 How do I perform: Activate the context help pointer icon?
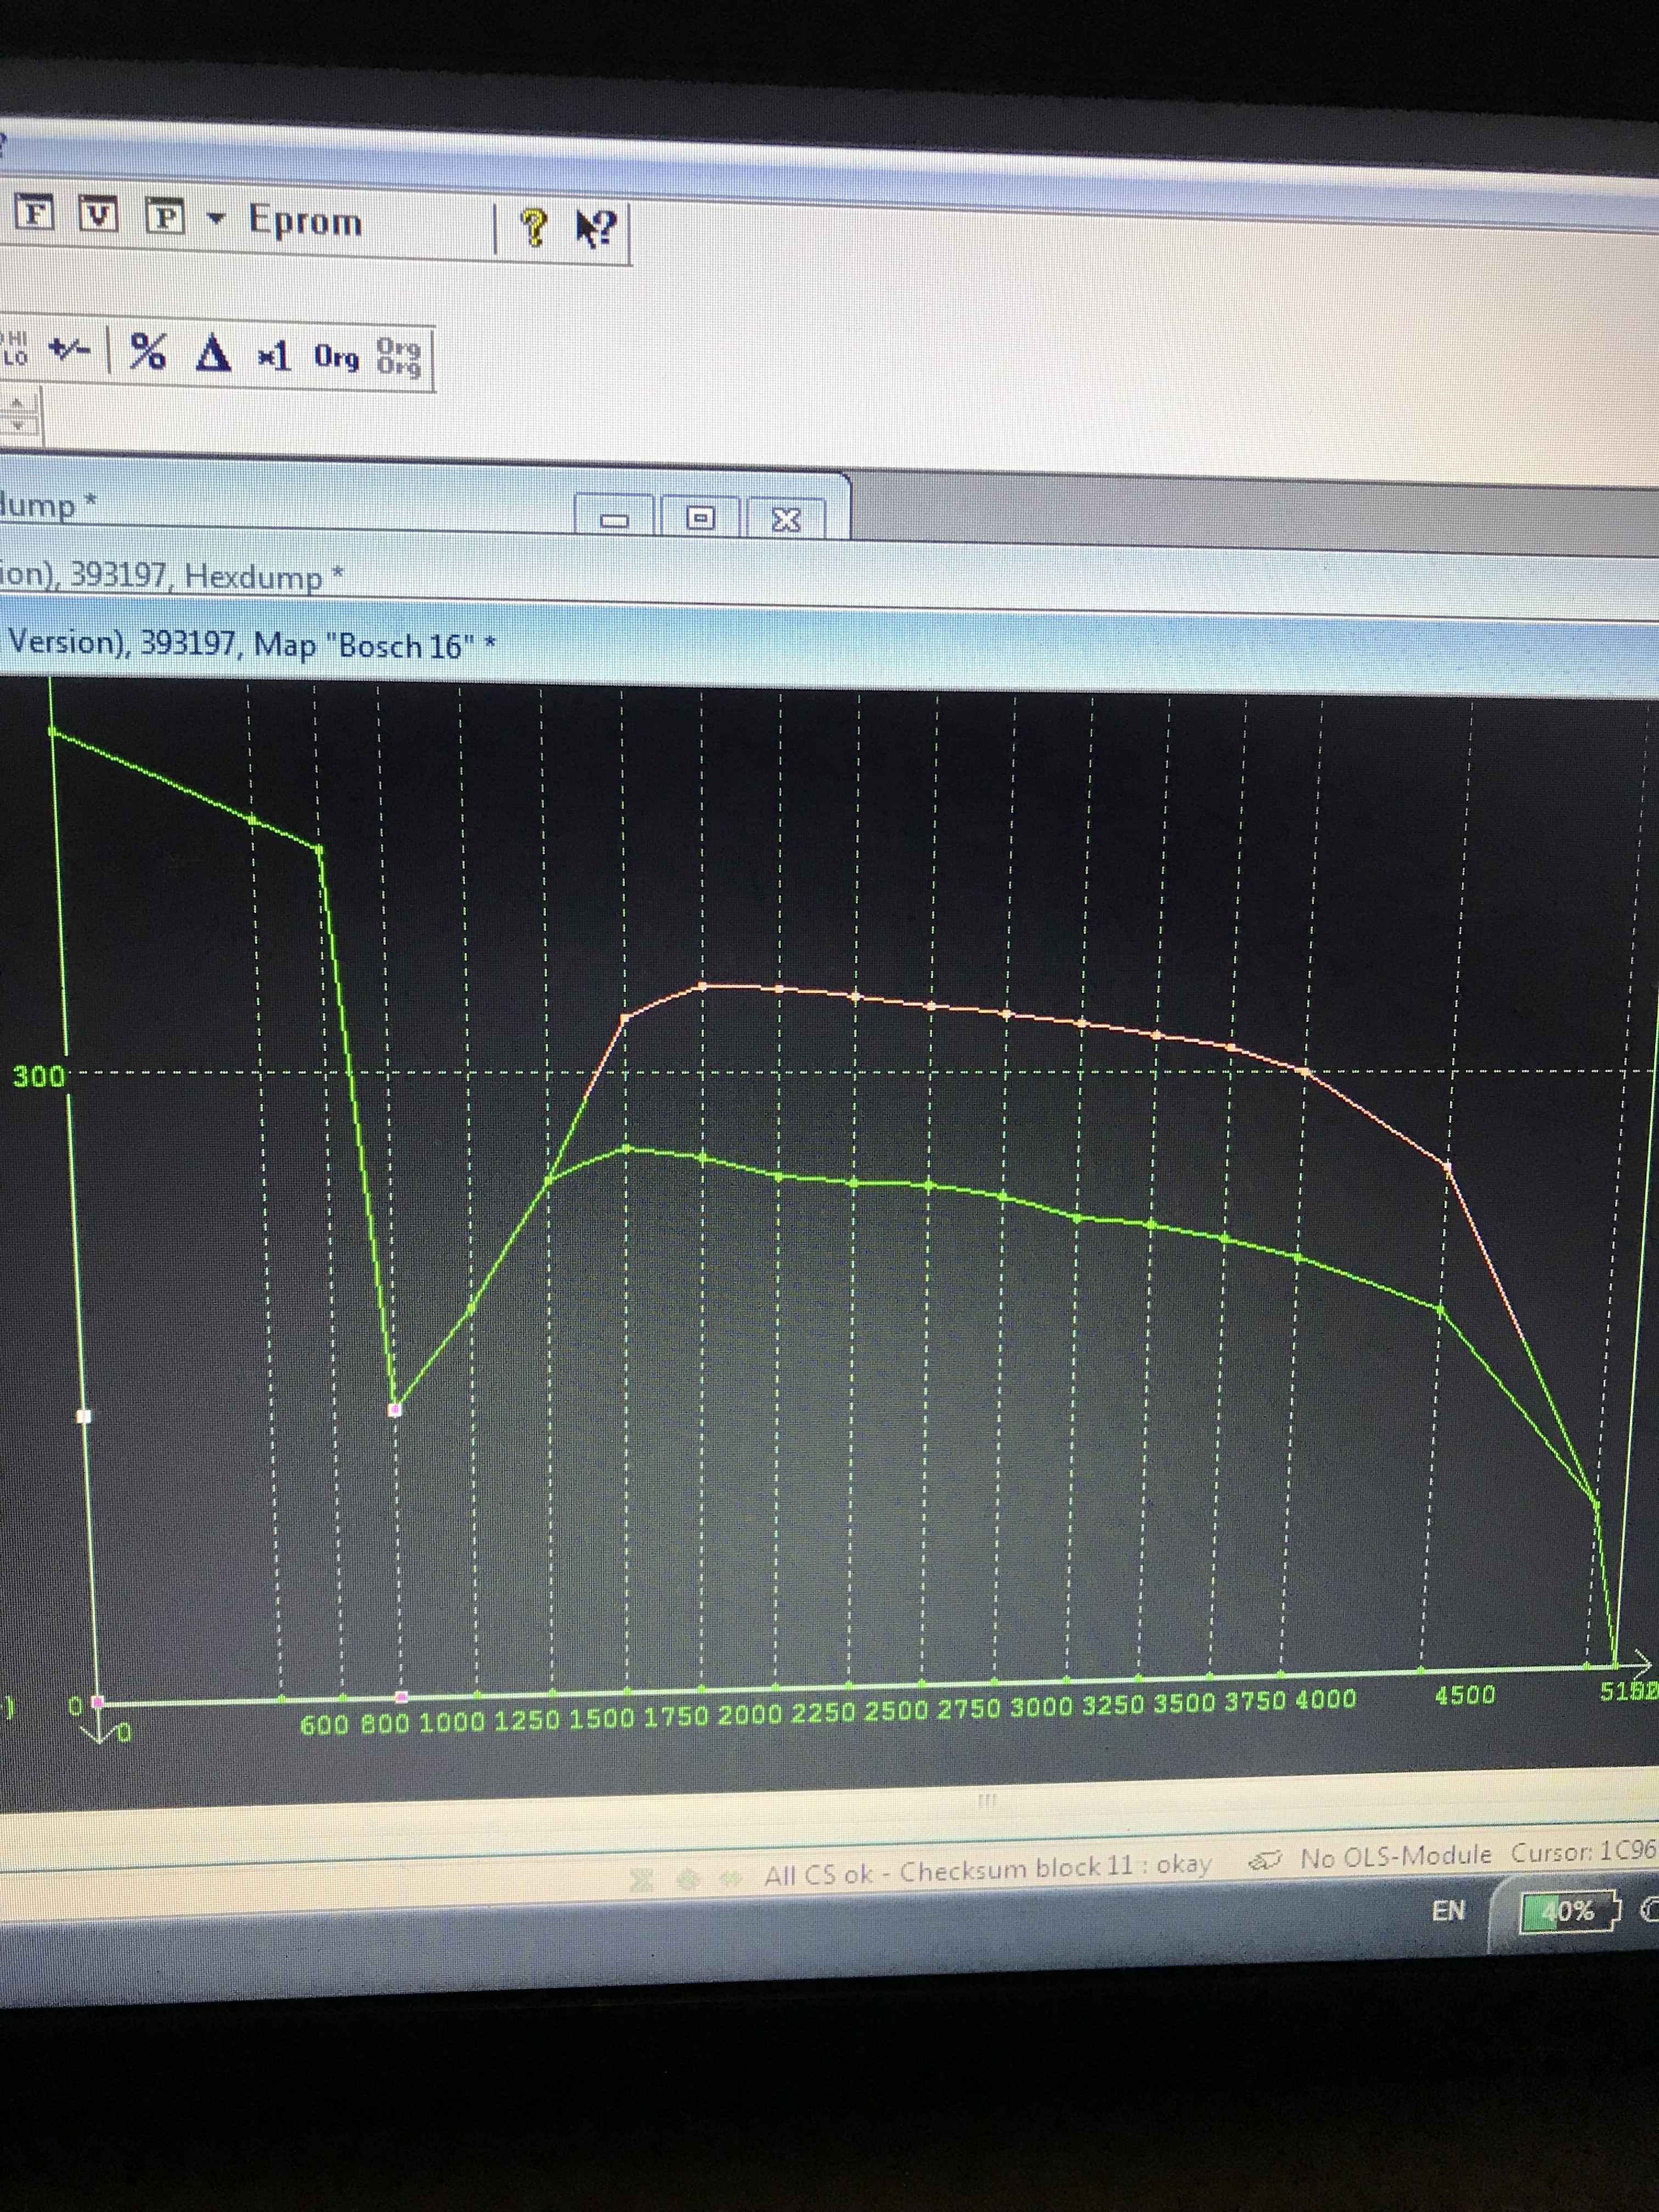pyautogui.click(x=597, y=229)
